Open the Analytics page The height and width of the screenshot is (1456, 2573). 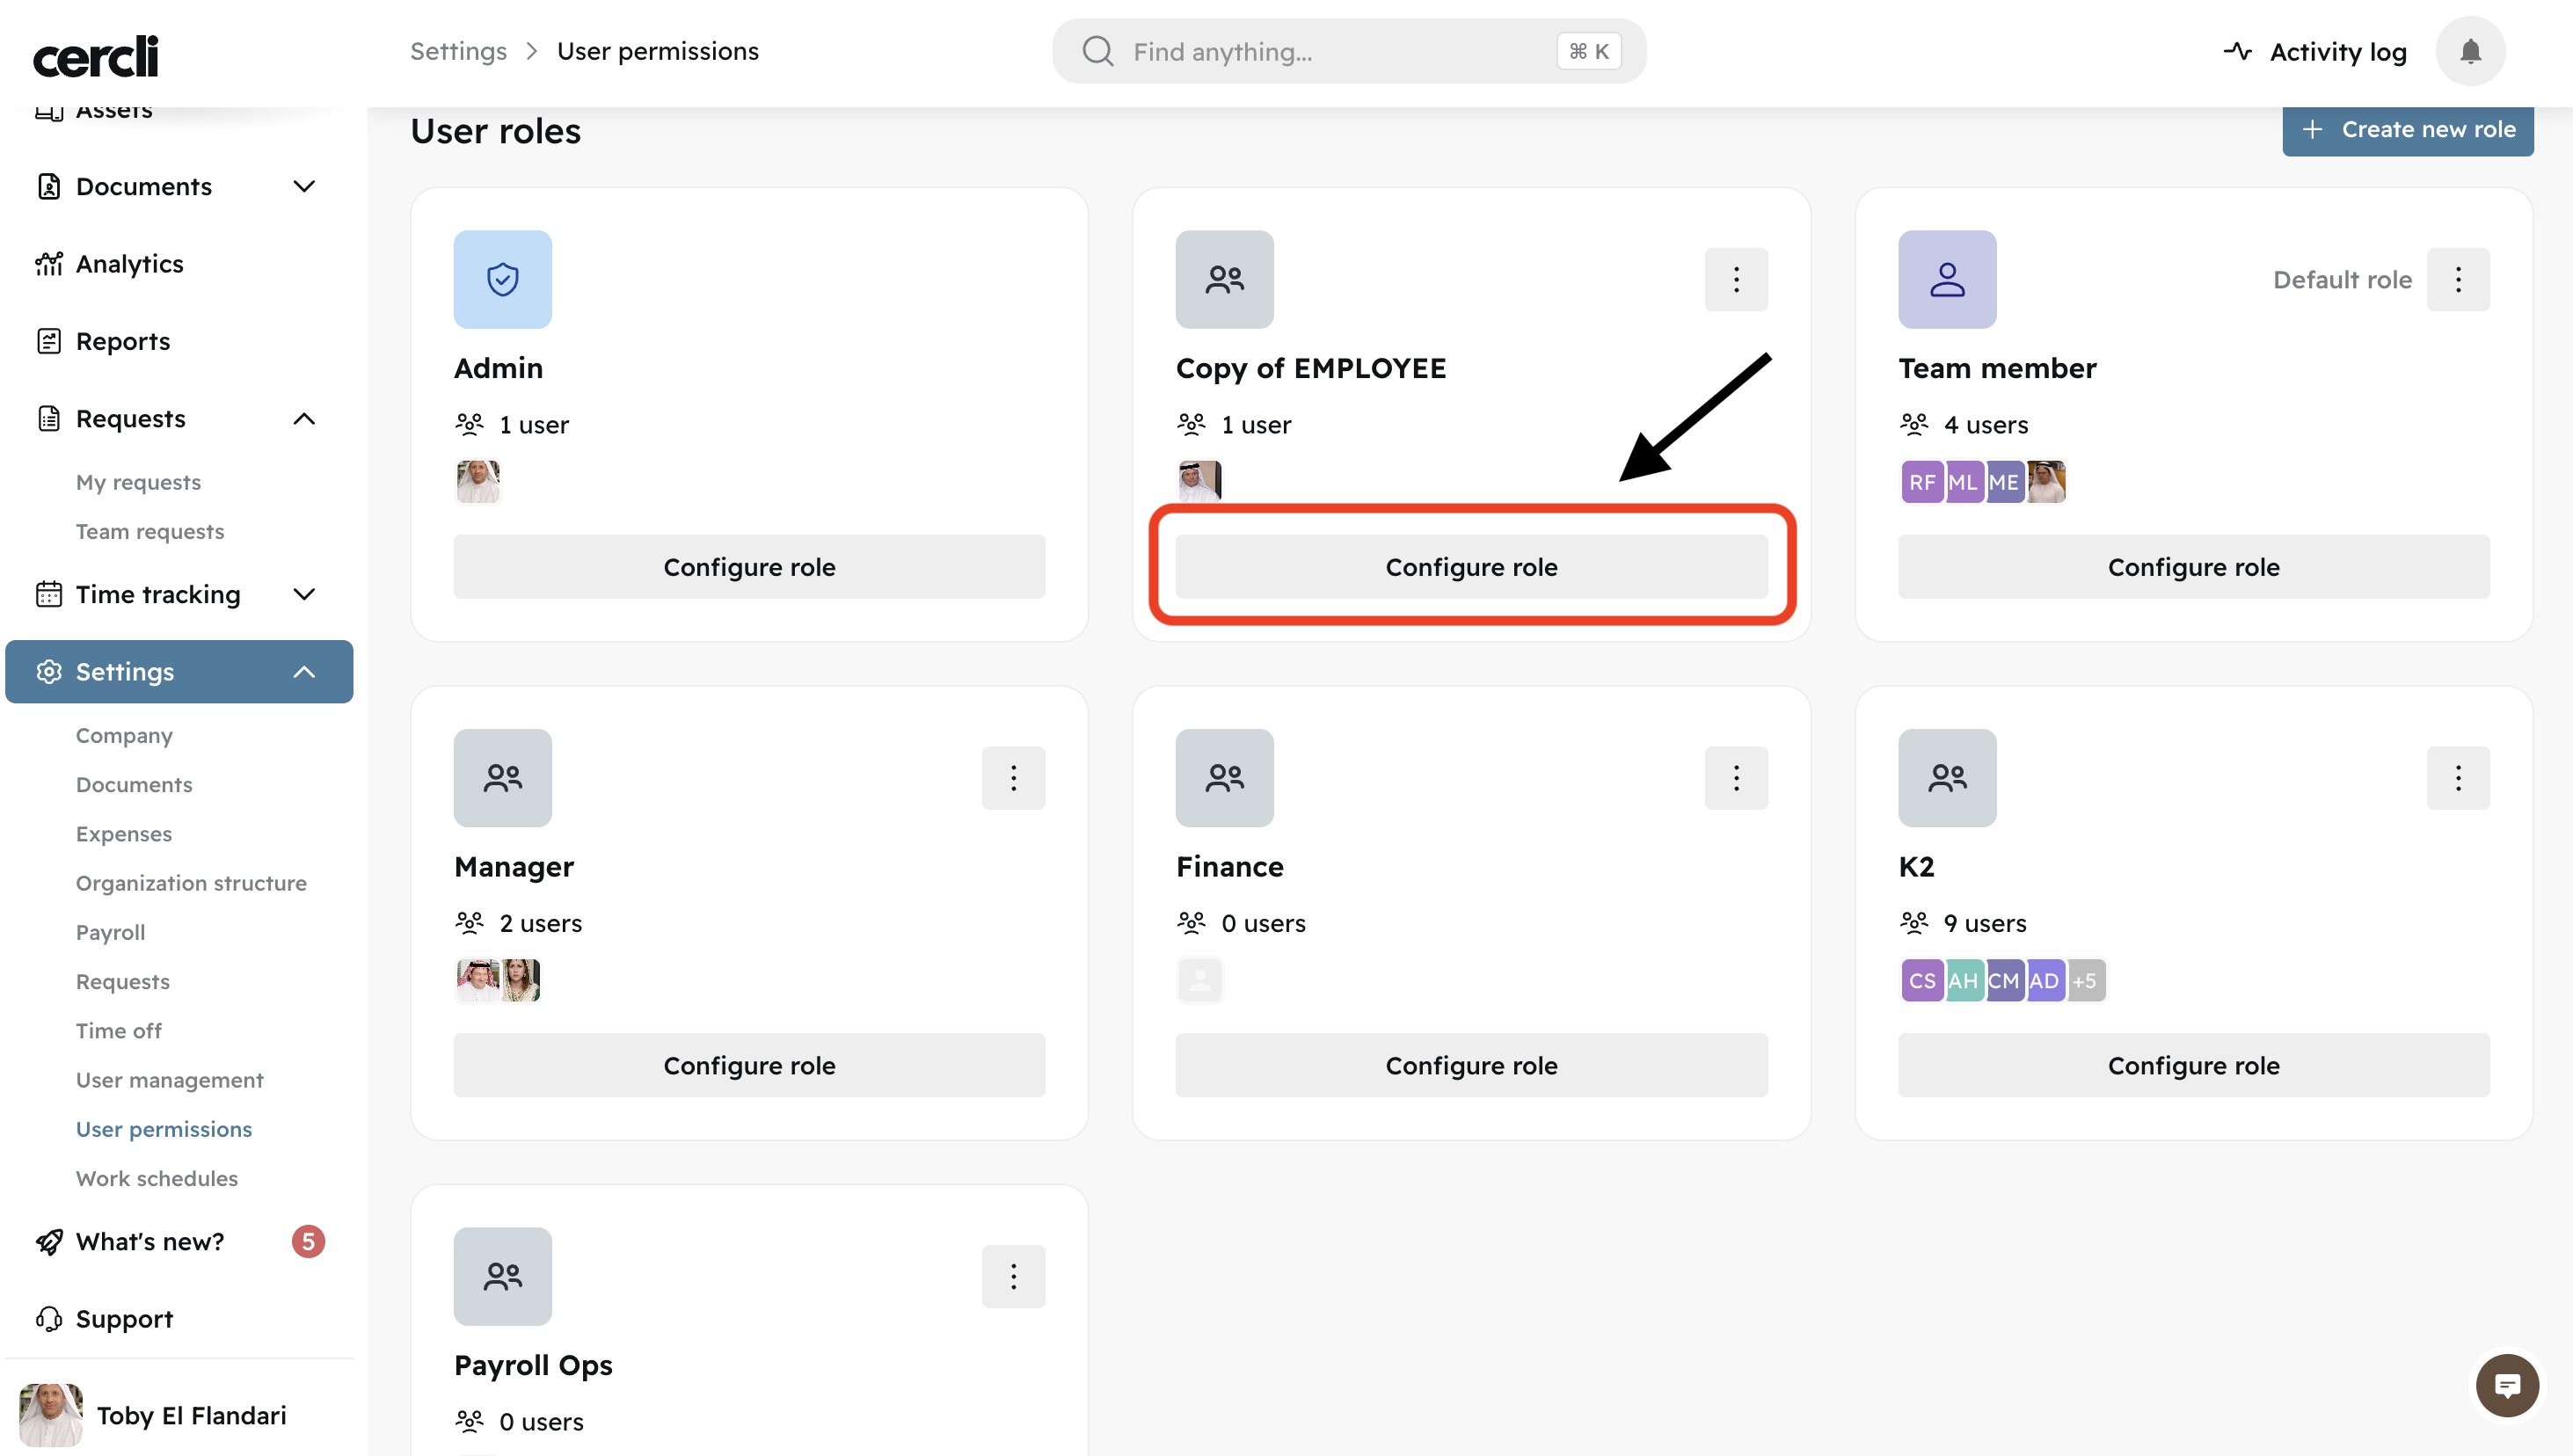coord(130,264)
